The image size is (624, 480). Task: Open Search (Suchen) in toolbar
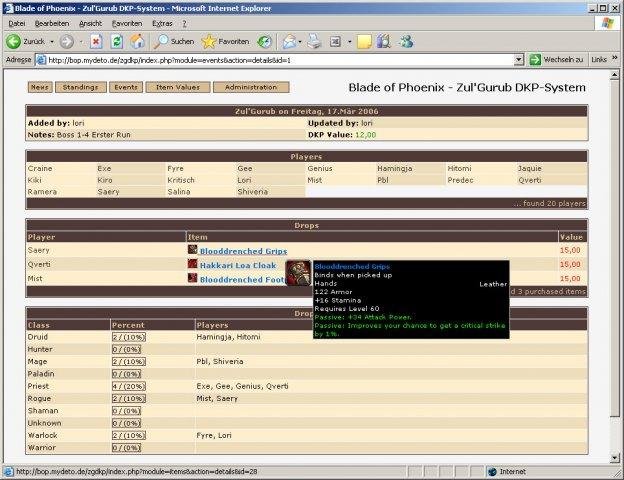coord(174,42)
